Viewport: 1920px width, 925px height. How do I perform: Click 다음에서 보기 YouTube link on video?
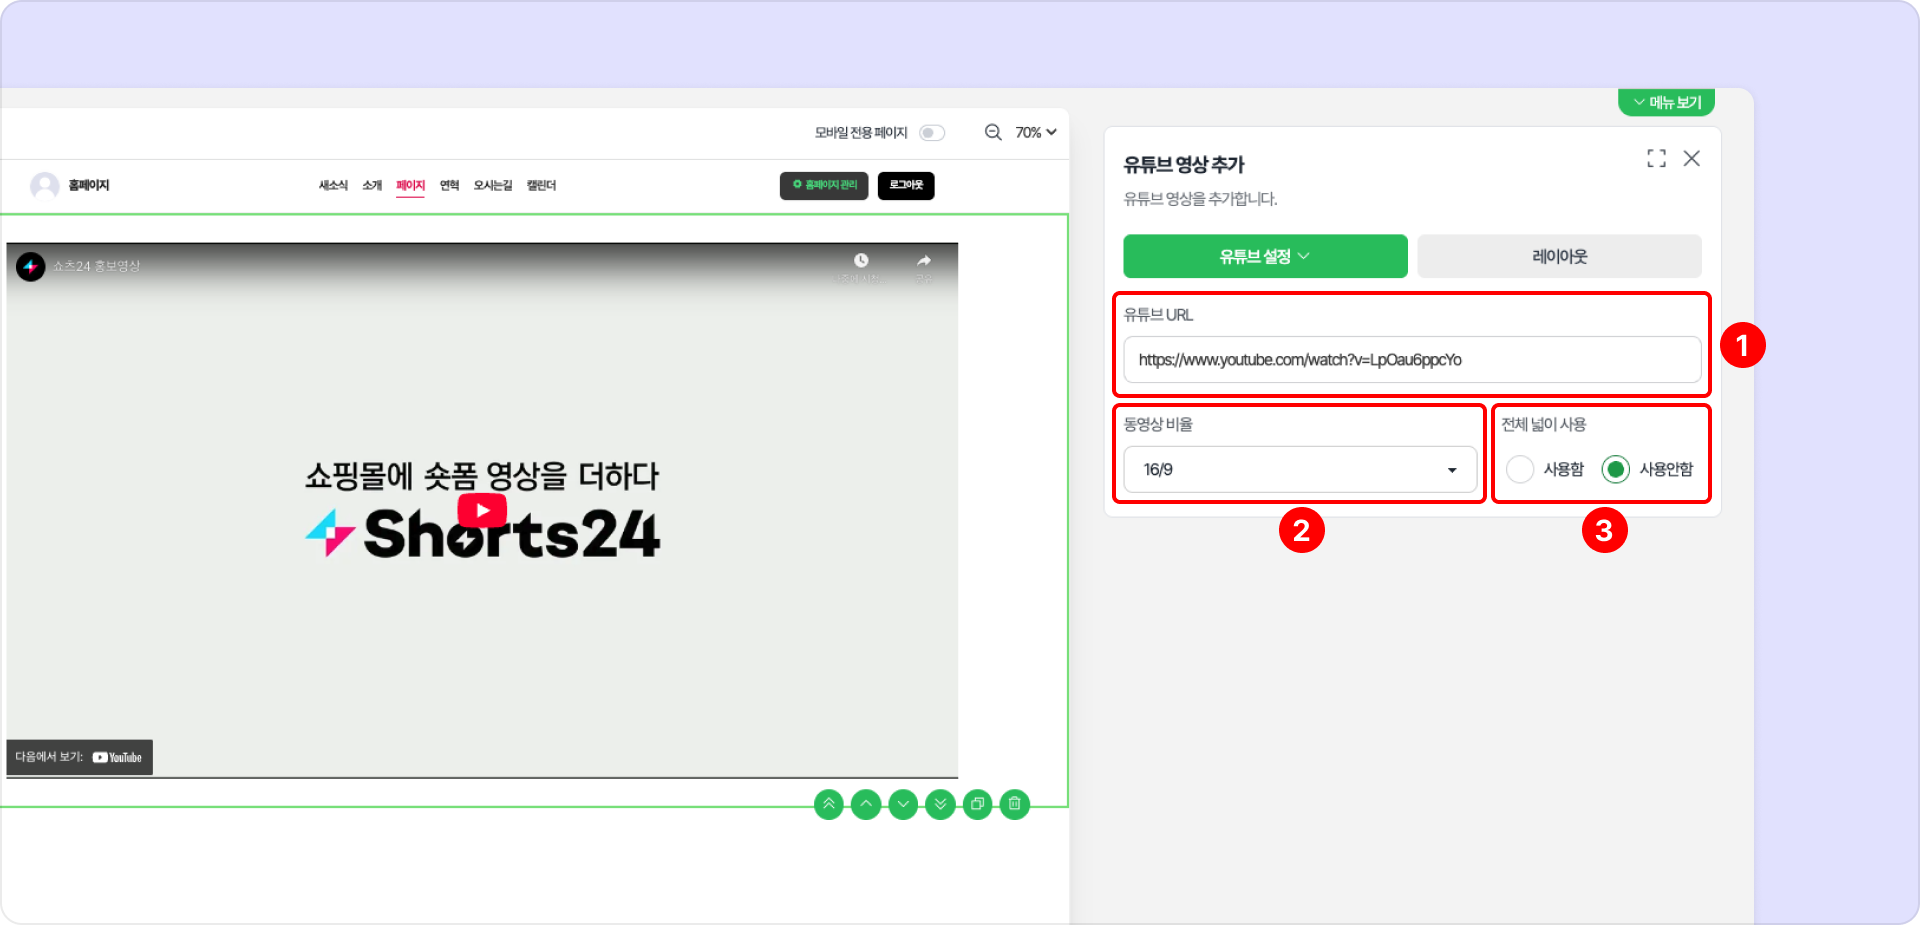(x=79, y=757)
